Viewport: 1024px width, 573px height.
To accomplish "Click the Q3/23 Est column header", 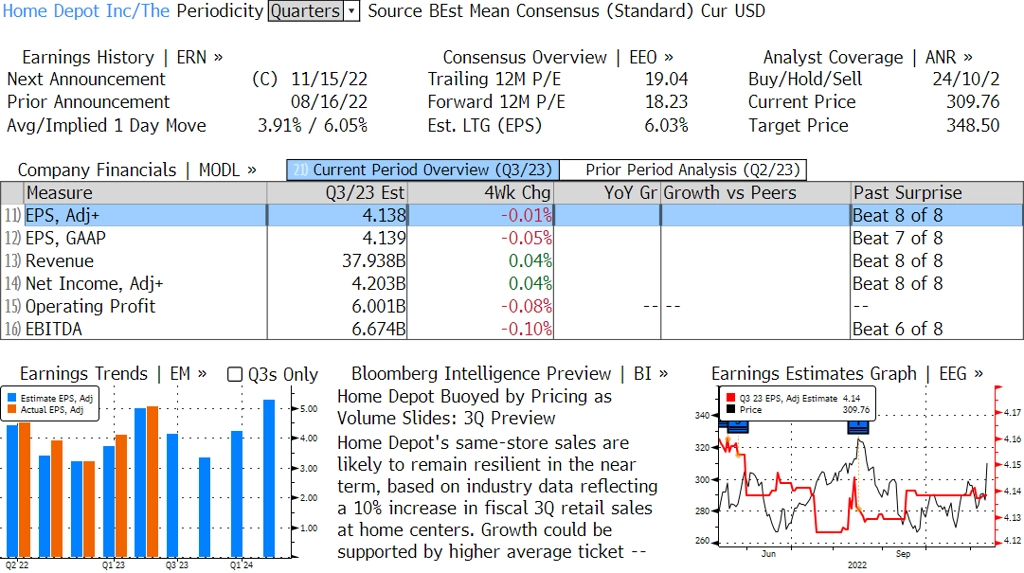I will [x=337, y=193].
